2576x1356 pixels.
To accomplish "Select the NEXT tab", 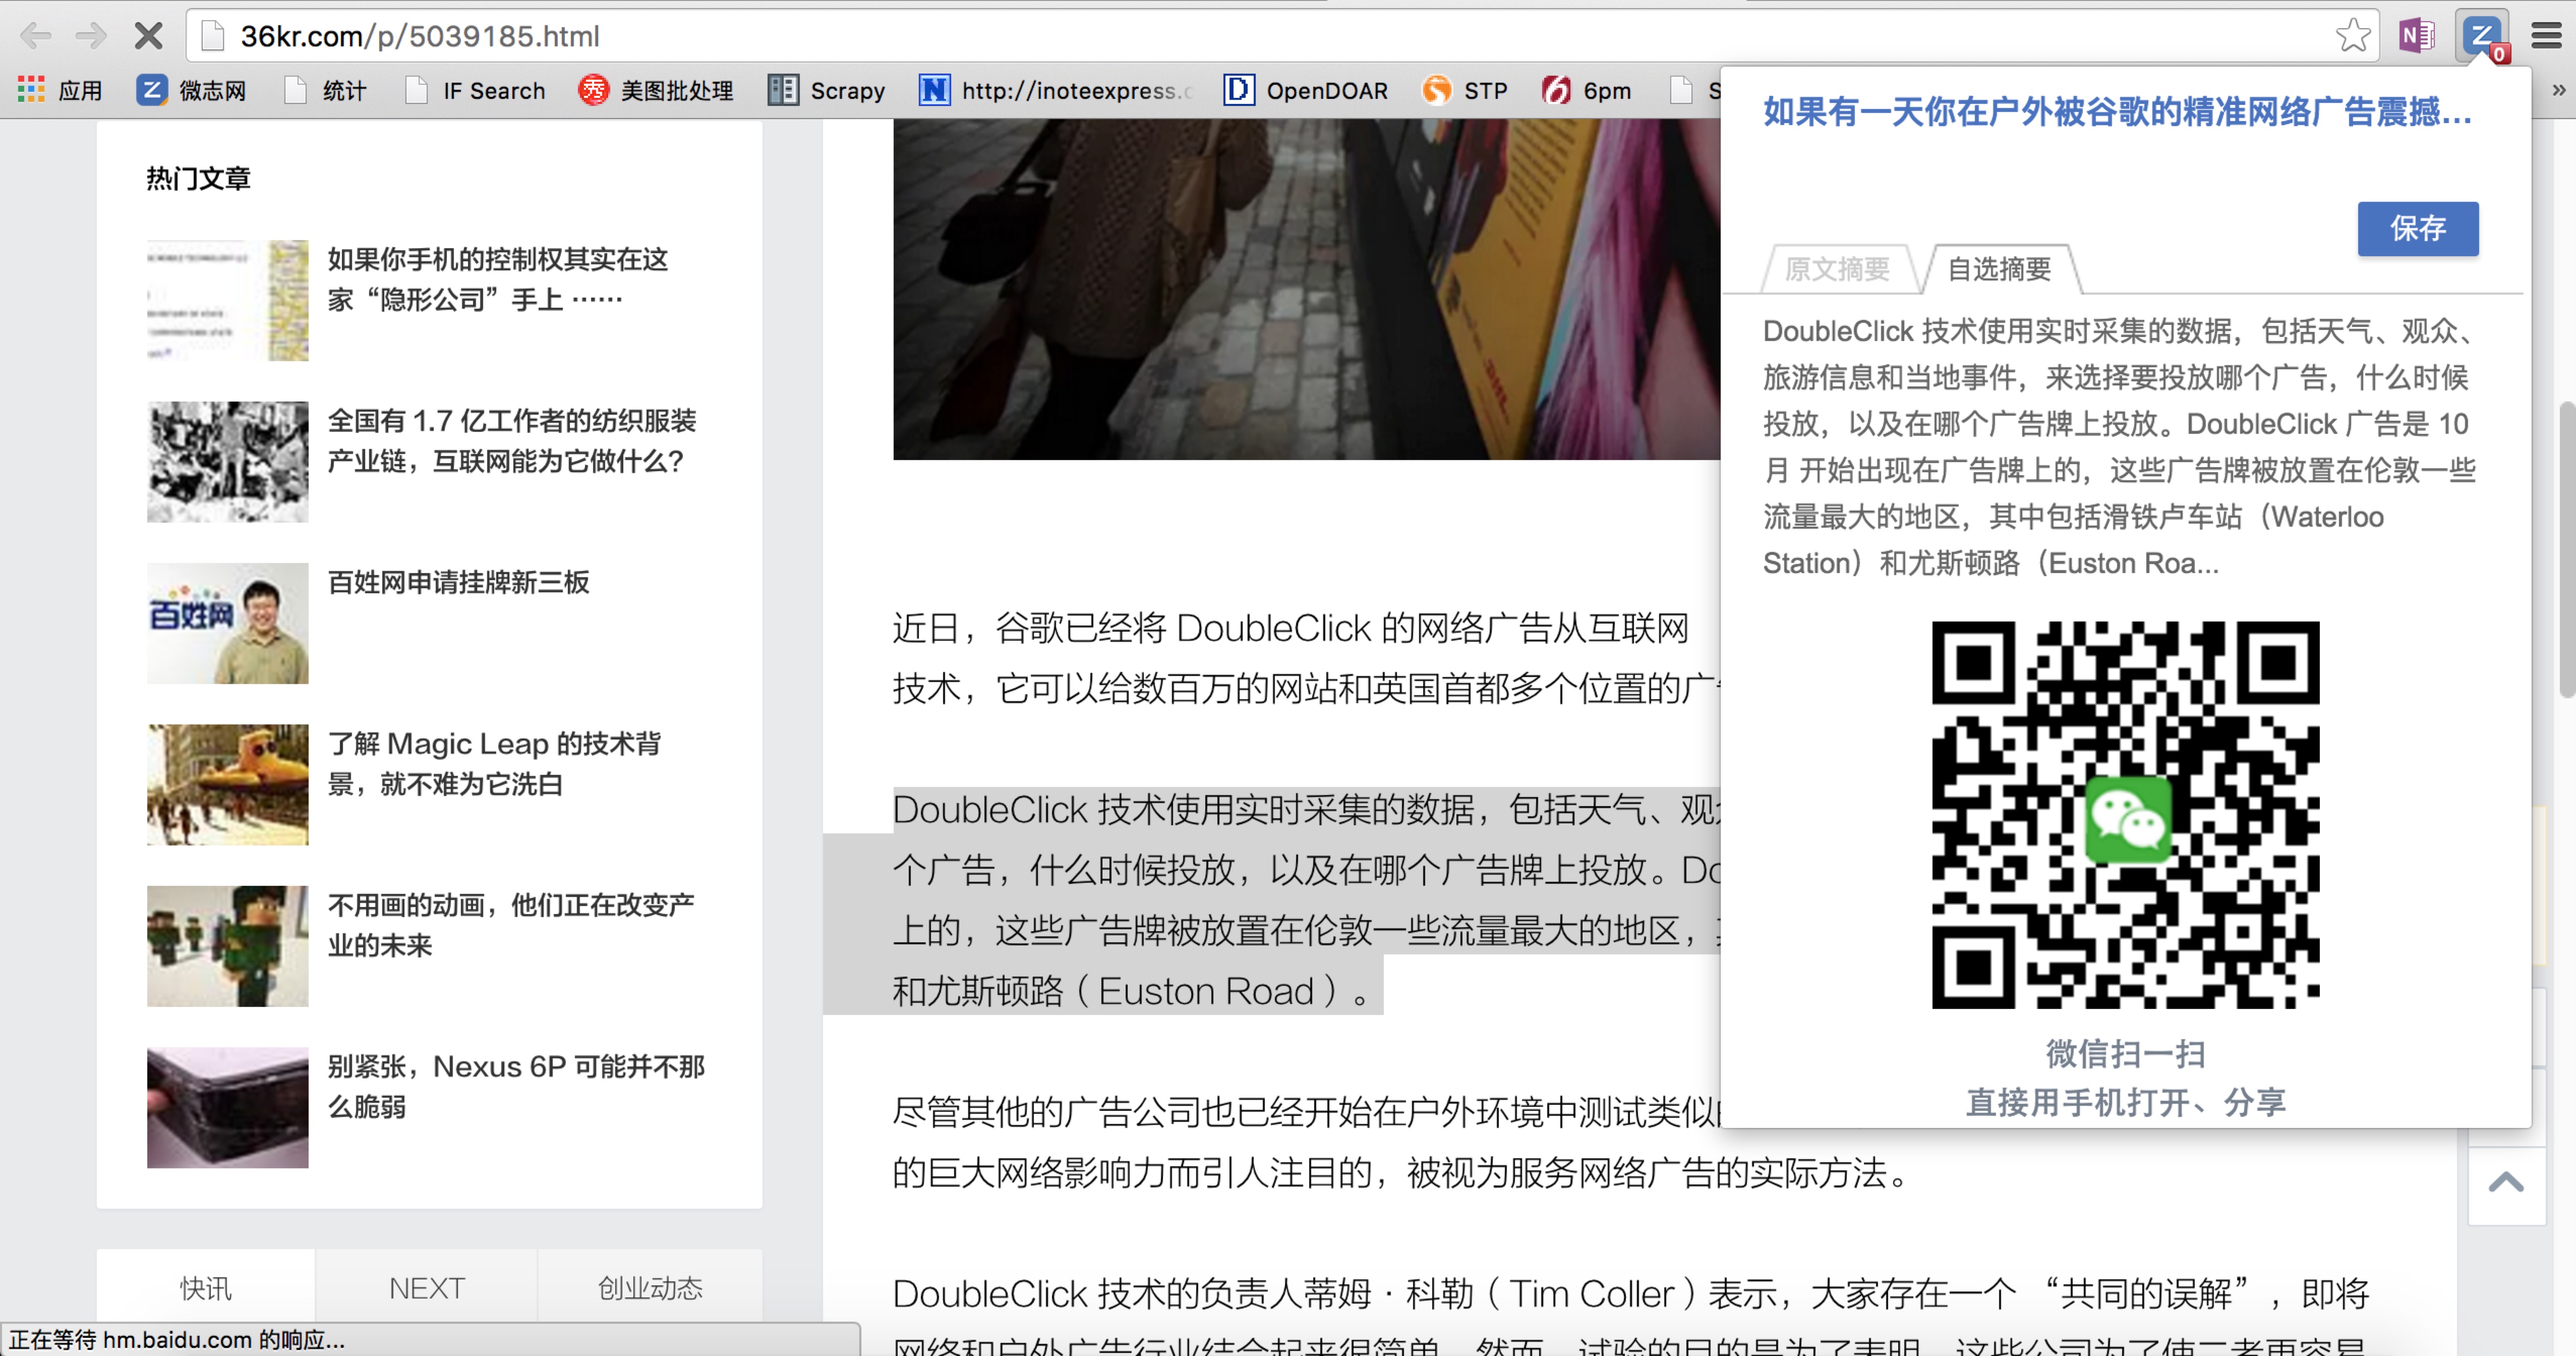I will 427,1288.
